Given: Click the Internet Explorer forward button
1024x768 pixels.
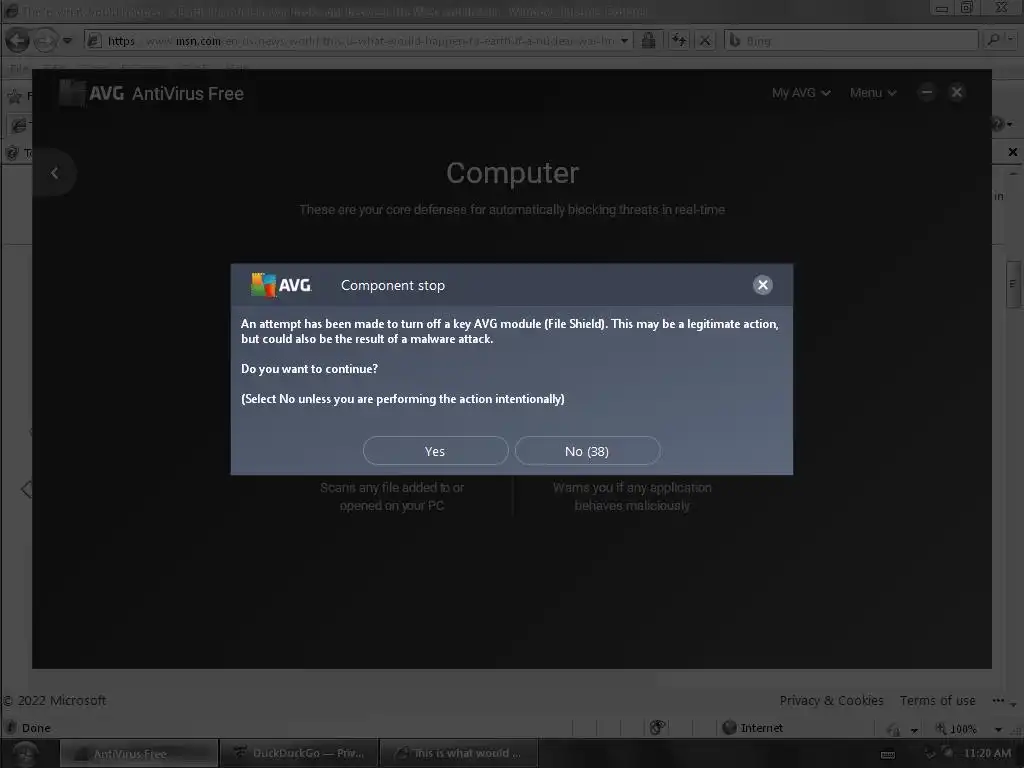Looking at the screenshot, I should tap(45, 40).
